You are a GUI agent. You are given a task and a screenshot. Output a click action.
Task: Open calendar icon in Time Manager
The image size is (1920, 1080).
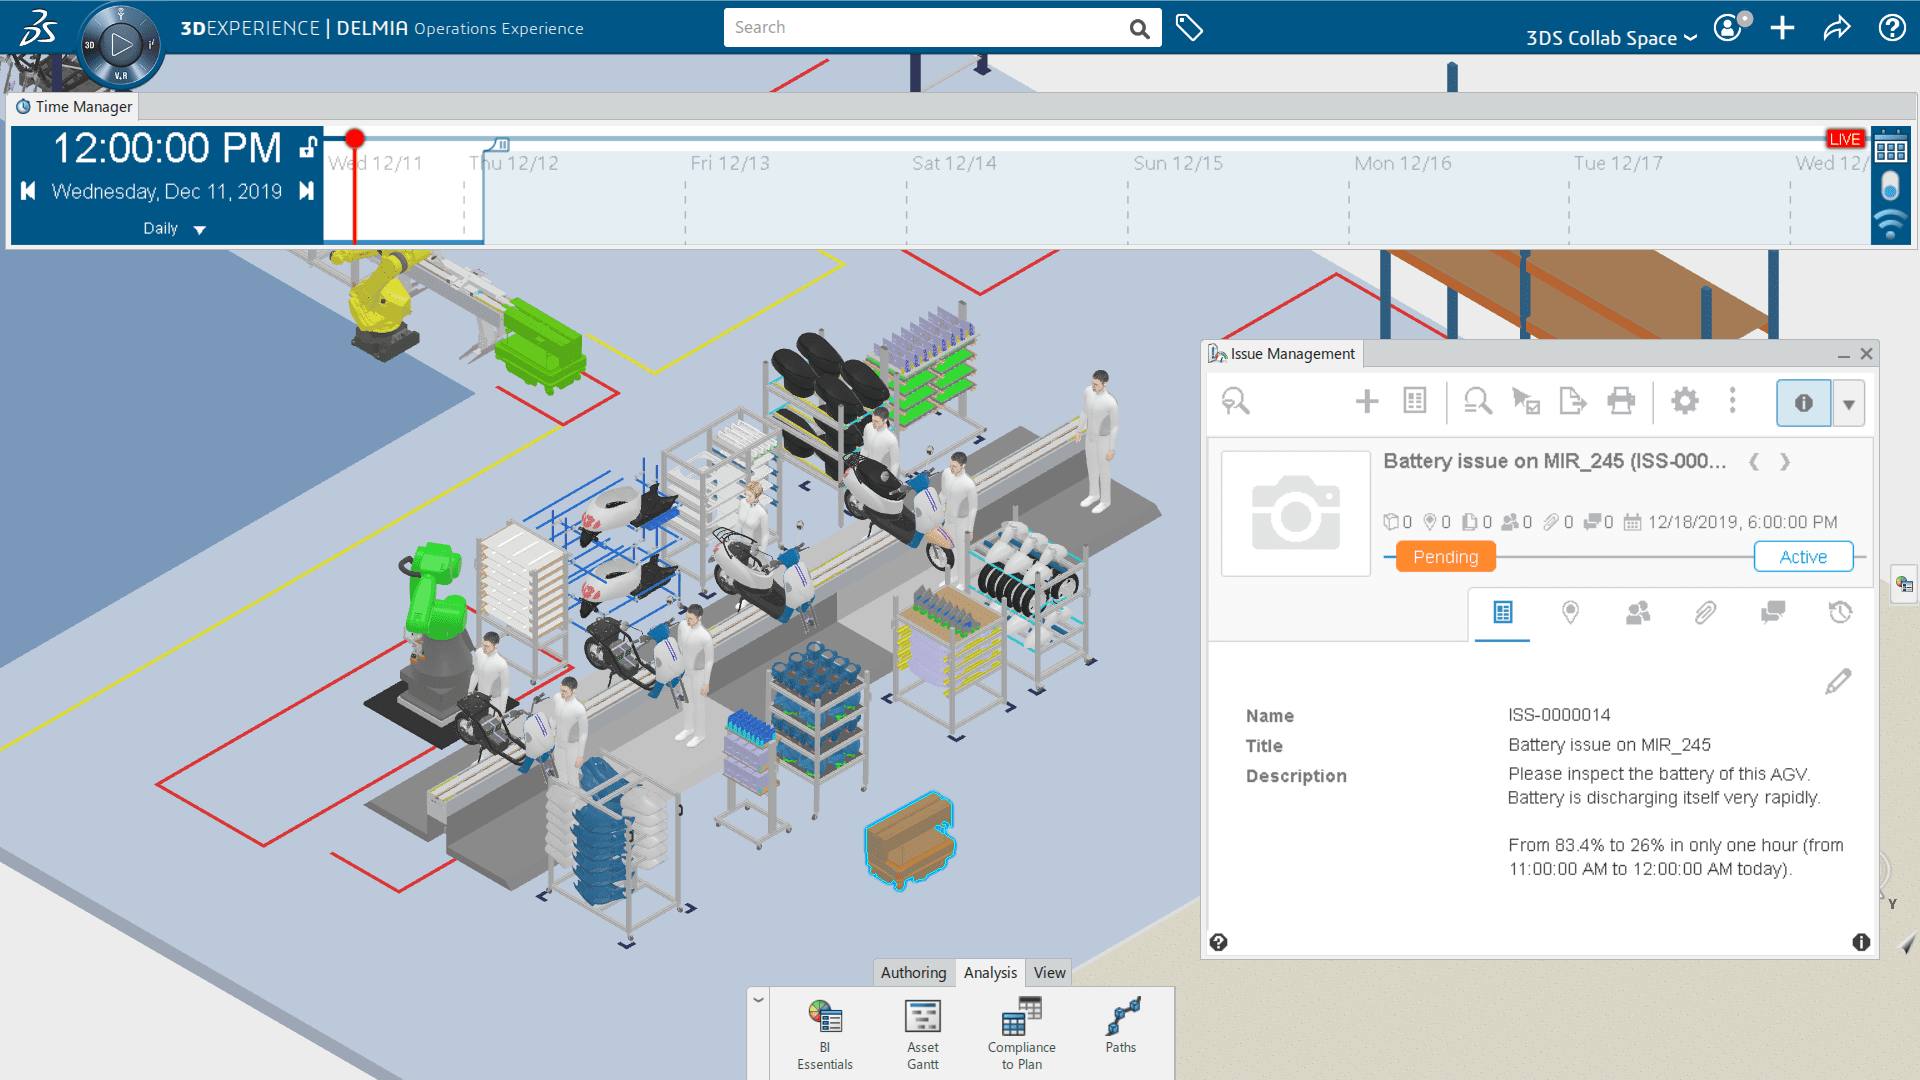[1890, 150]
